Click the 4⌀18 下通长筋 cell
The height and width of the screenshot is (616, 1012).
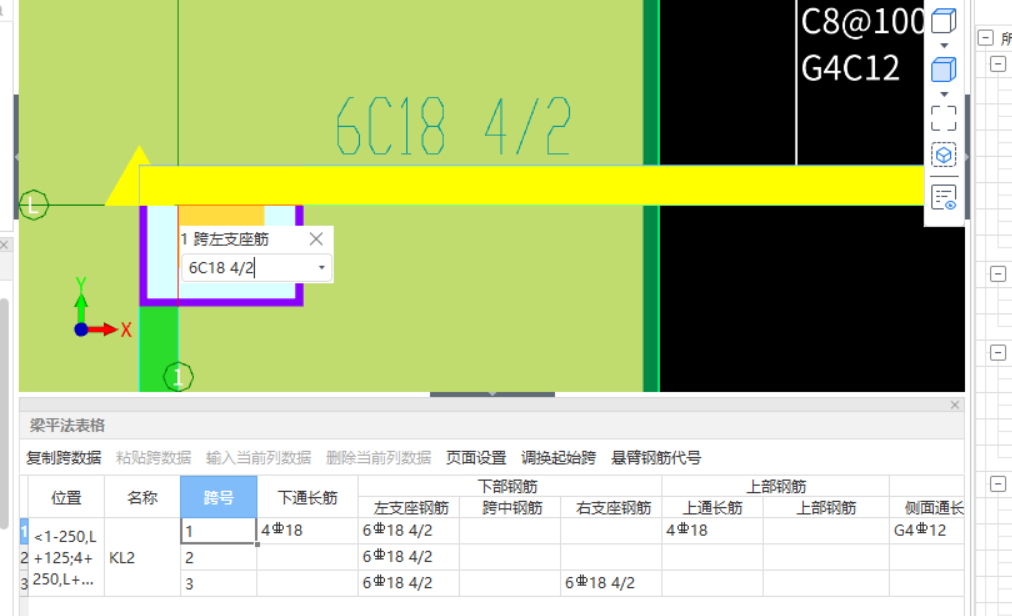[307, 531]
